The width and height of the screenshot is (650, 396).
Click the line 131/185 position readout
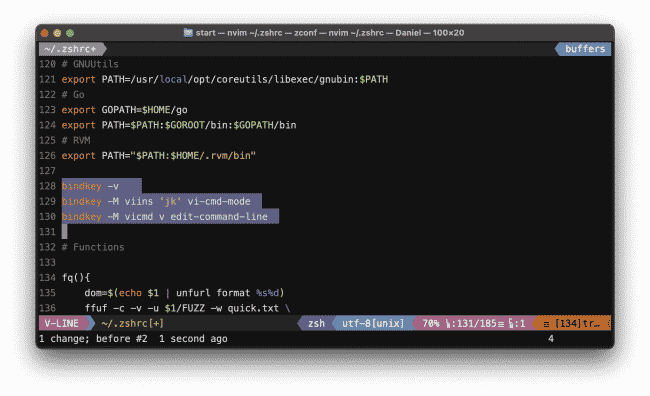click(475, 323)
